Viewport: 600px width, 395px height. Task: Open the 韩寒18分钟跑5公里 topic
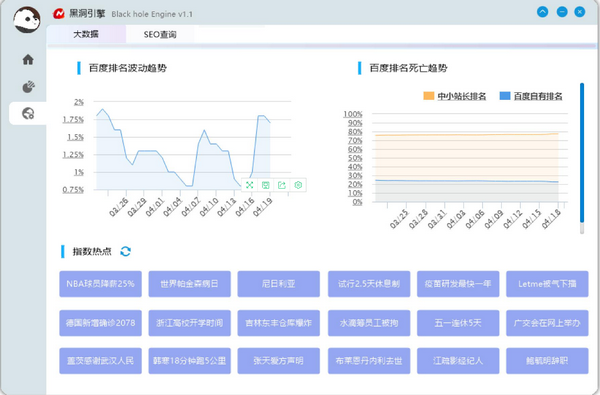point(189,361)
